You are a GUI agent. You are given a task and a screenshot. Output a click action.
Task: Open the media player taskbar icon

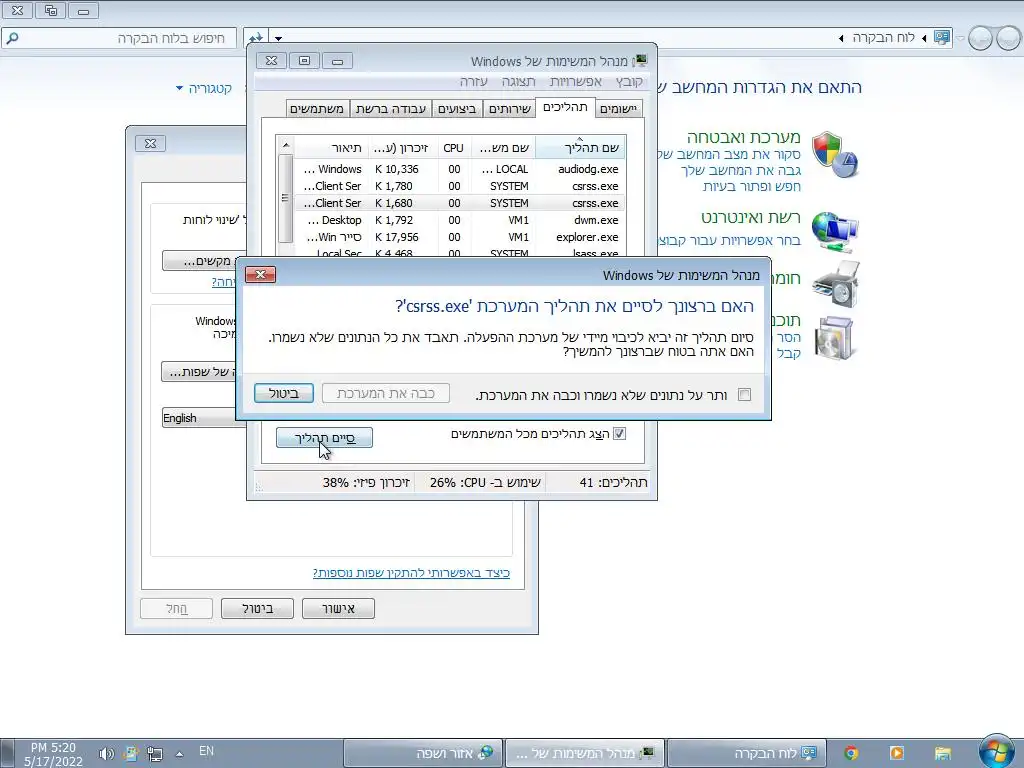click(x=897, y=753)
